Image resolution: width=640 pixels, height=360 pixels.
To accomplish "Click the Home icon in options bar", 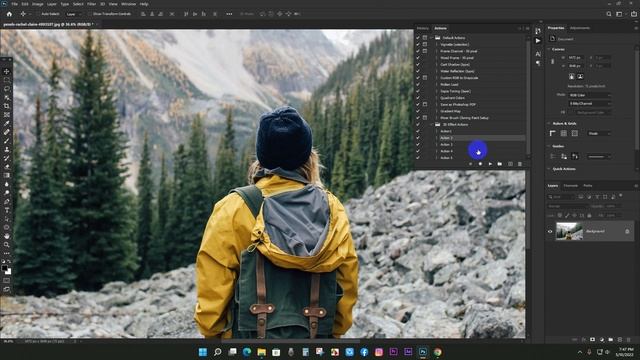I will 9,14.
